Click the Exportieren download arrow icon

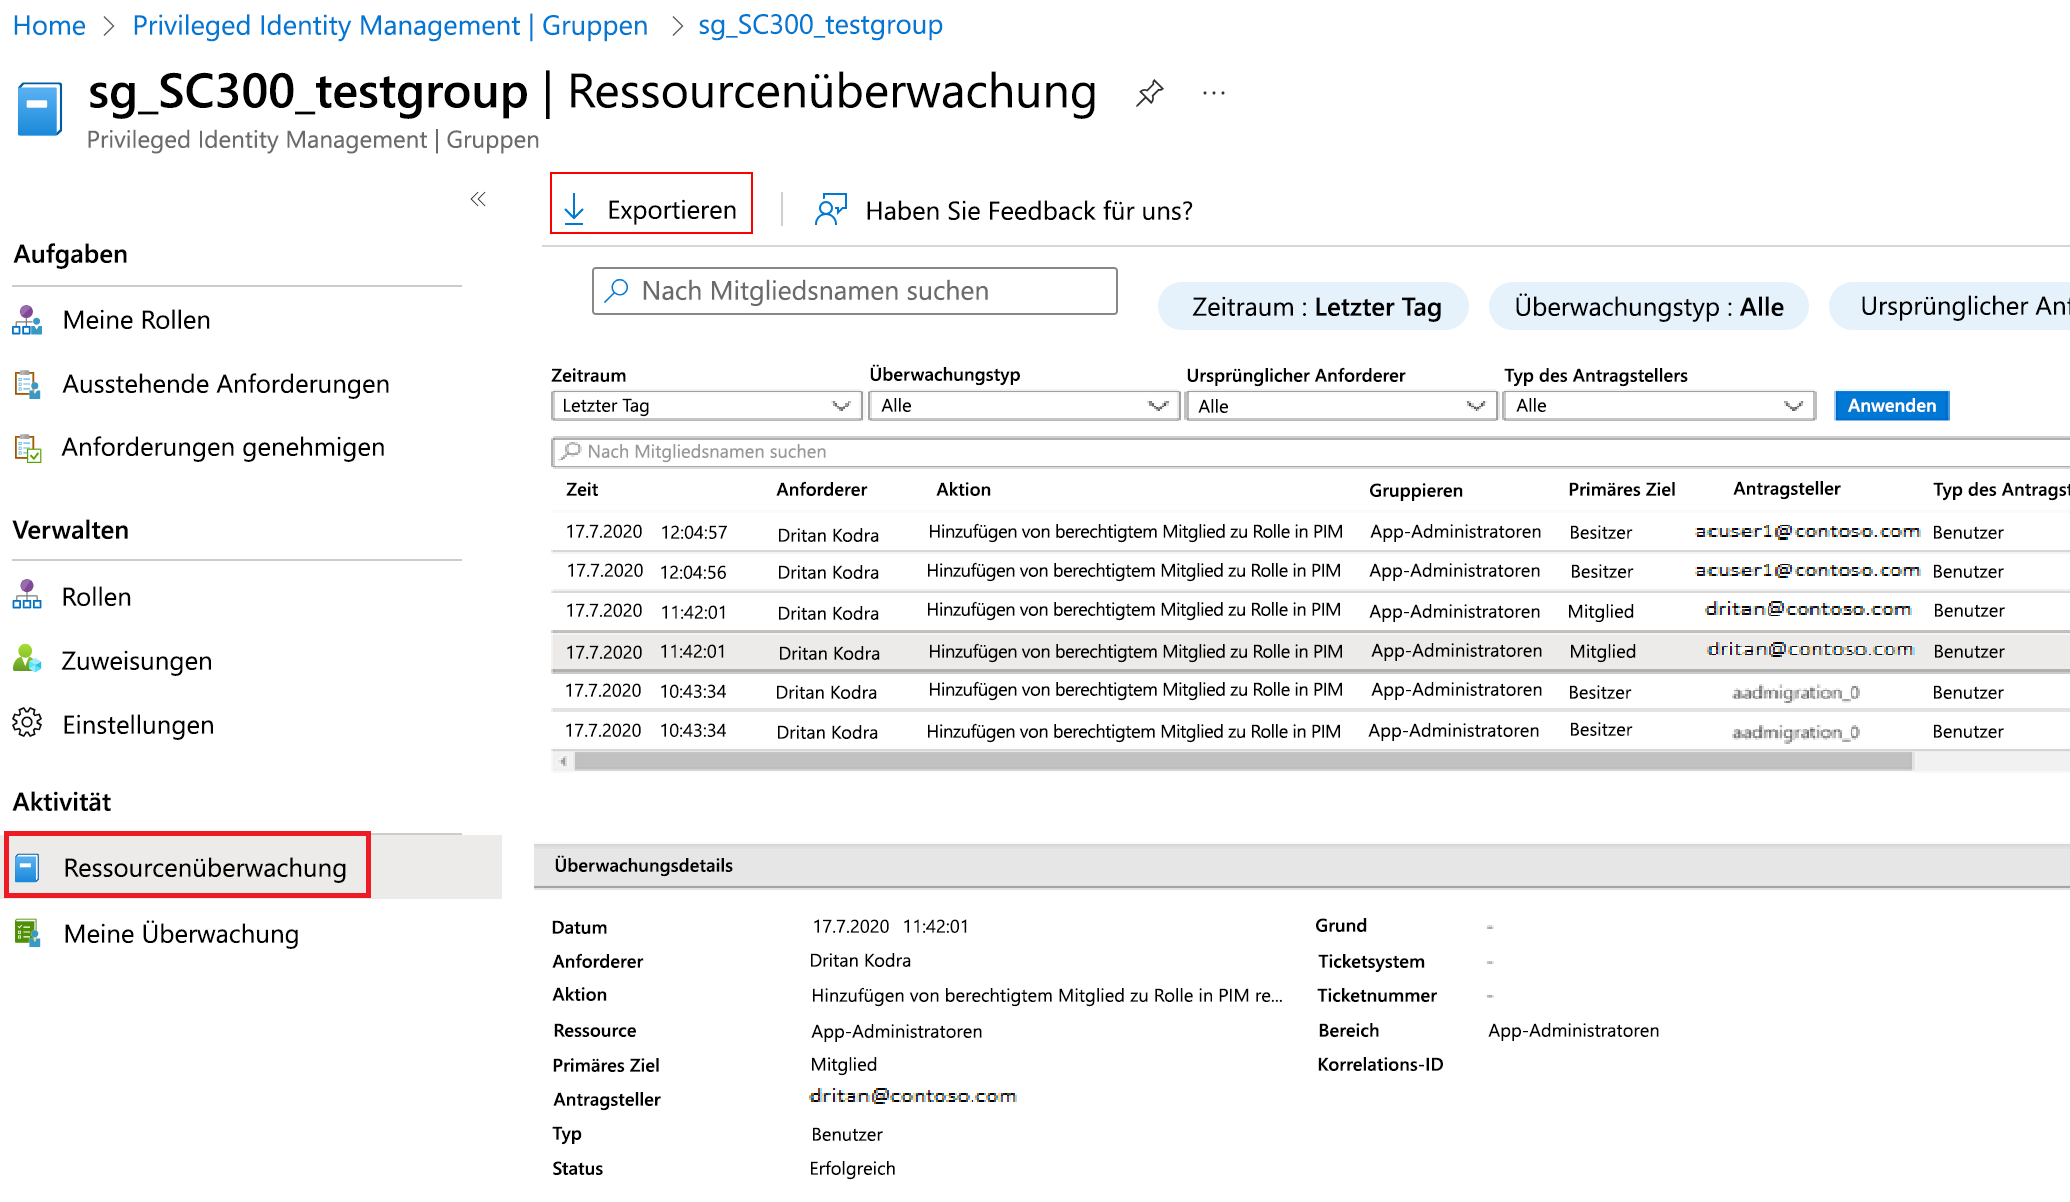(574, 209)
